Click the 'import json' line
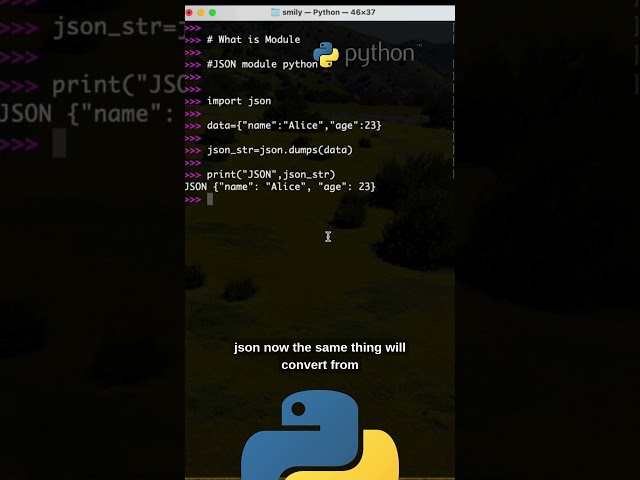The width and height of the screenshot is (640, 480). 239,101
